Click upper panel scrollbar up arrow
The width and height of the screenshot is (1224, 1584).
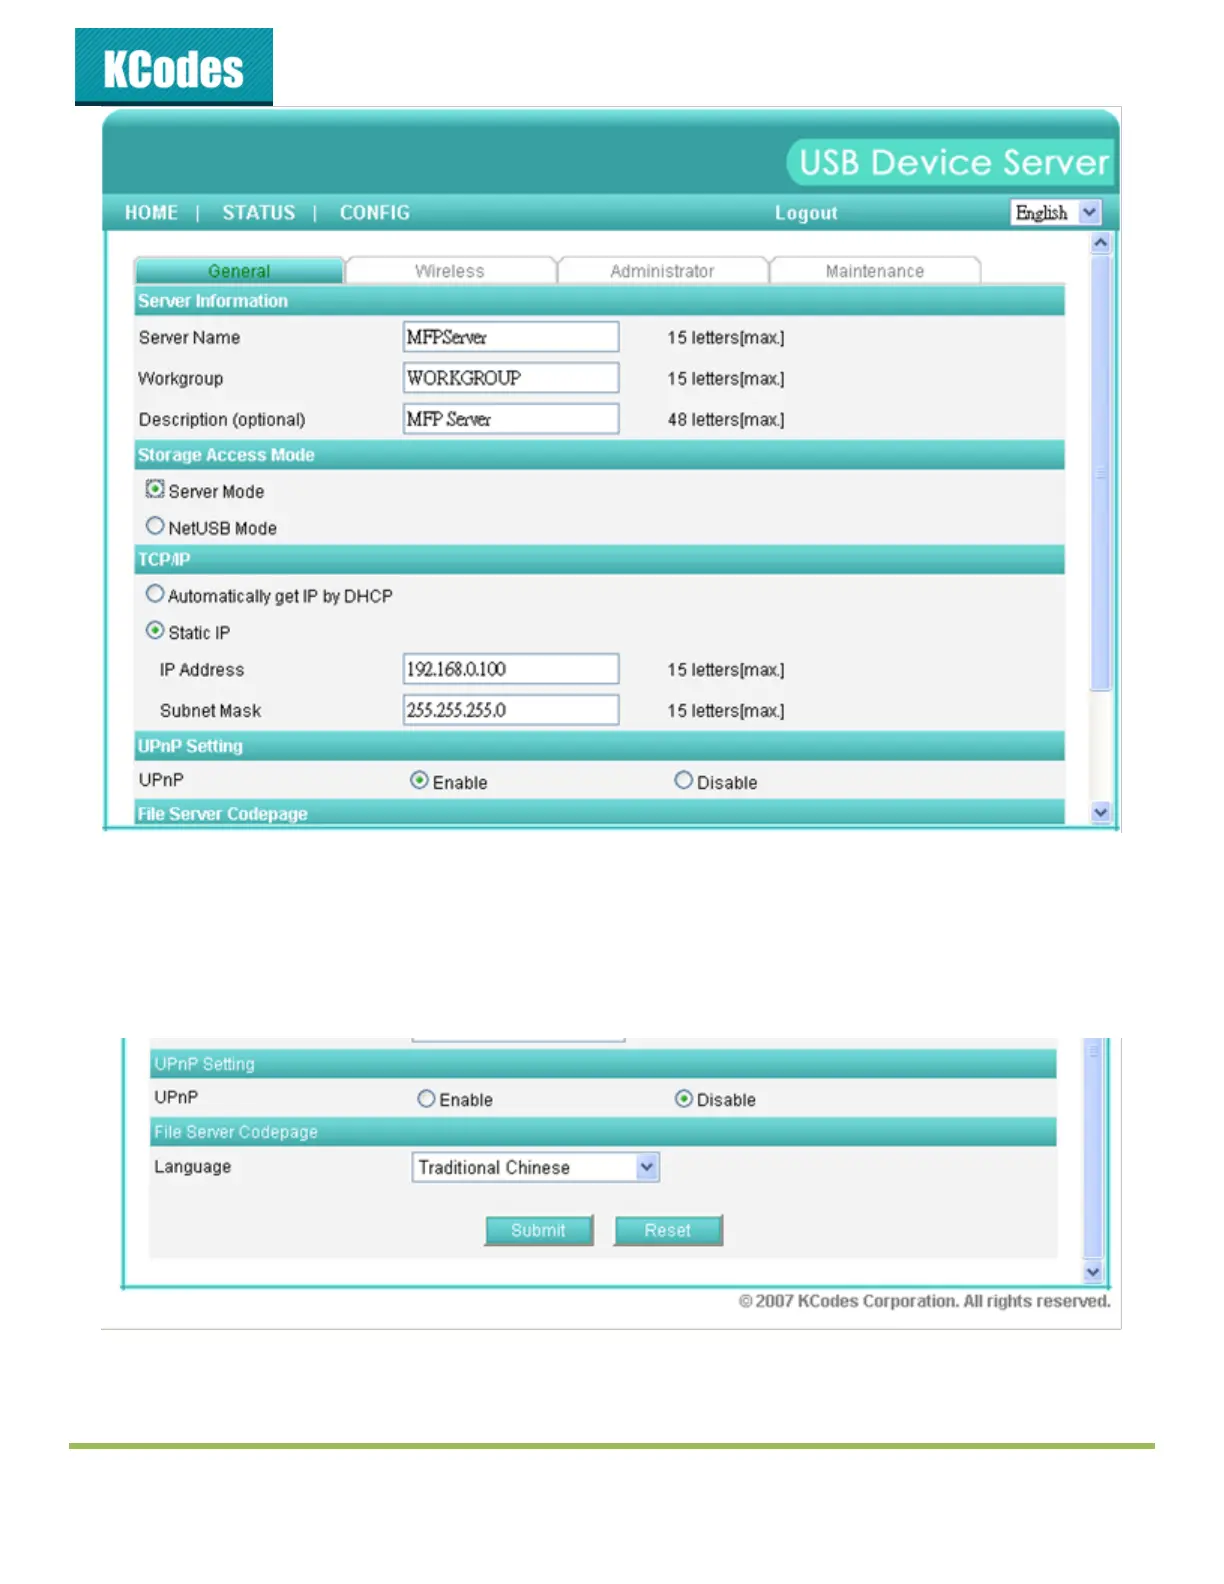pos(1101,243)
